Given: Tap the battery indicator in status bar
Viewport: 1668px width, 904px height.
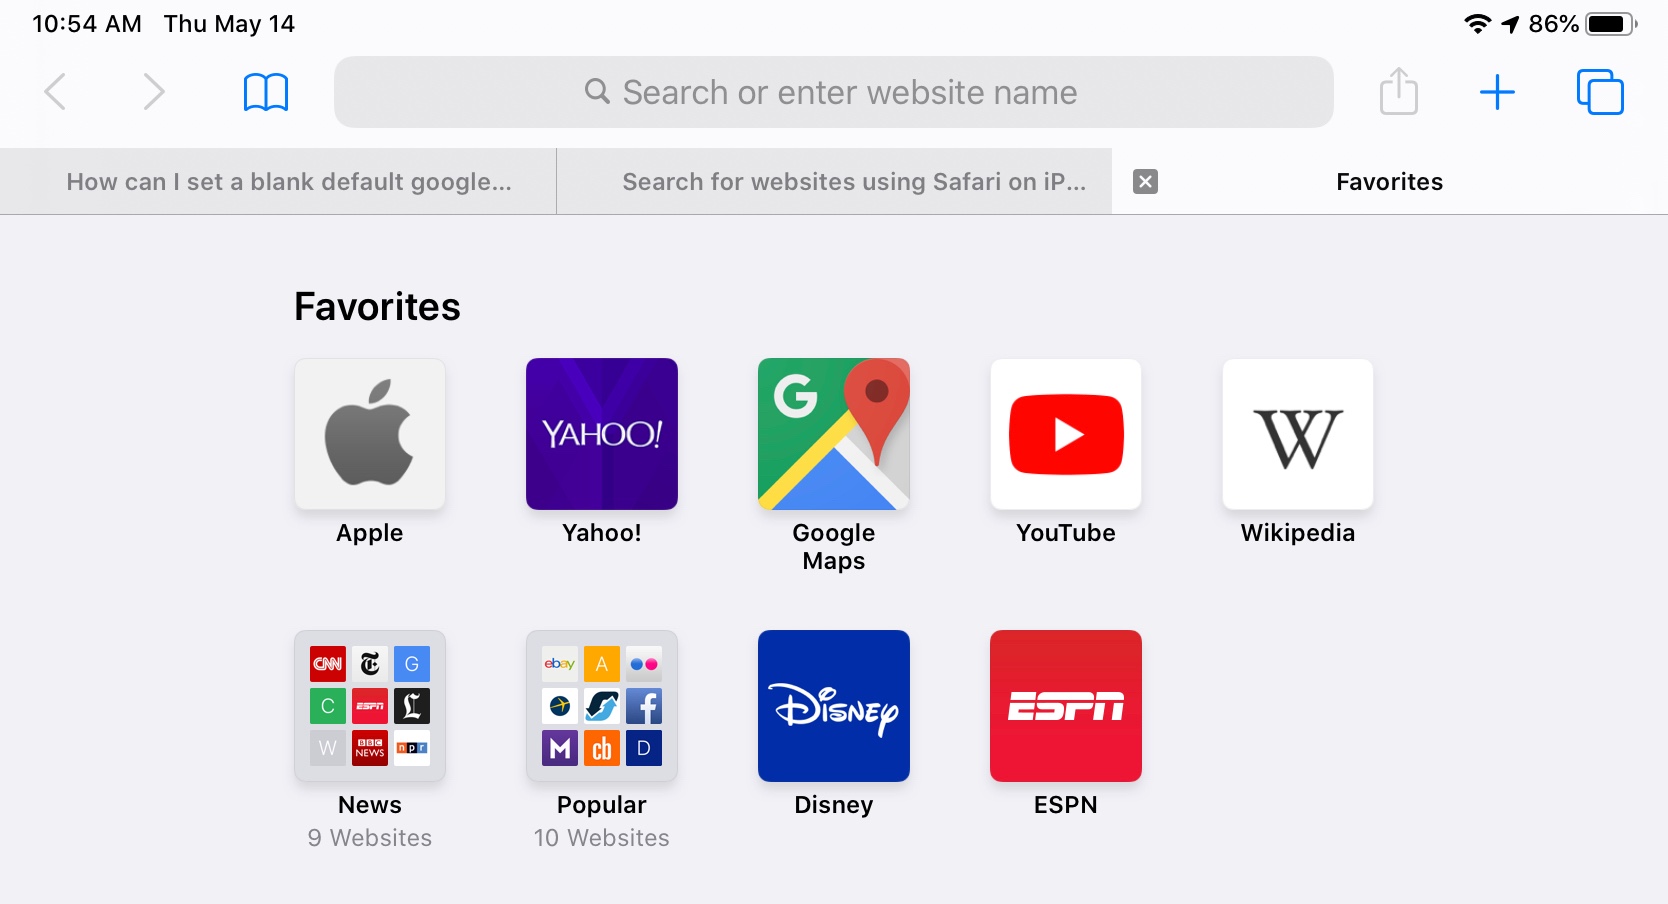Looking at the screenshot, I should tap(1611, 24).
